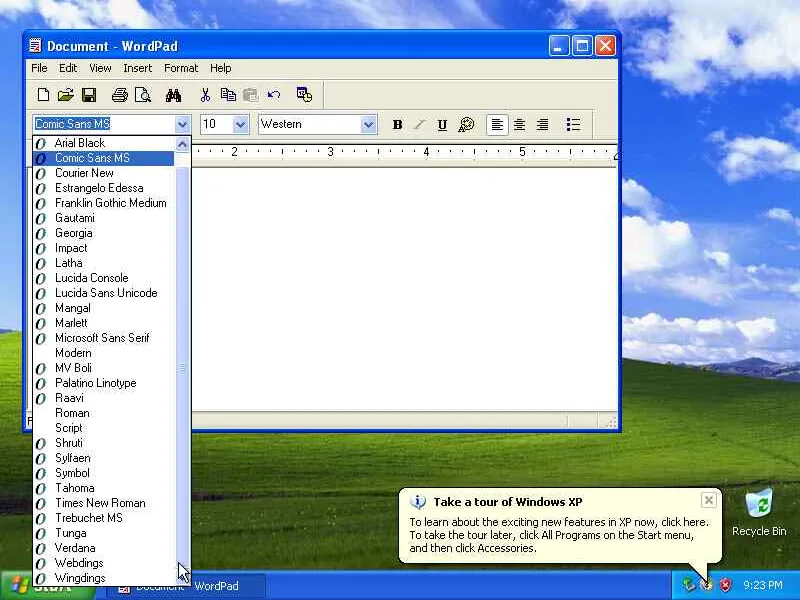Open the File menu
Screen dimensions: 800x600
point(39,68)
